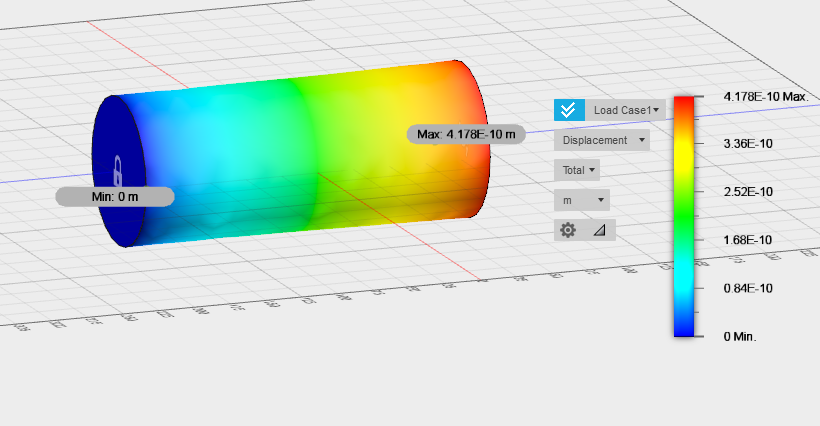
Task: Click the 1.68E-10 legend value
Action: (748, 240)
